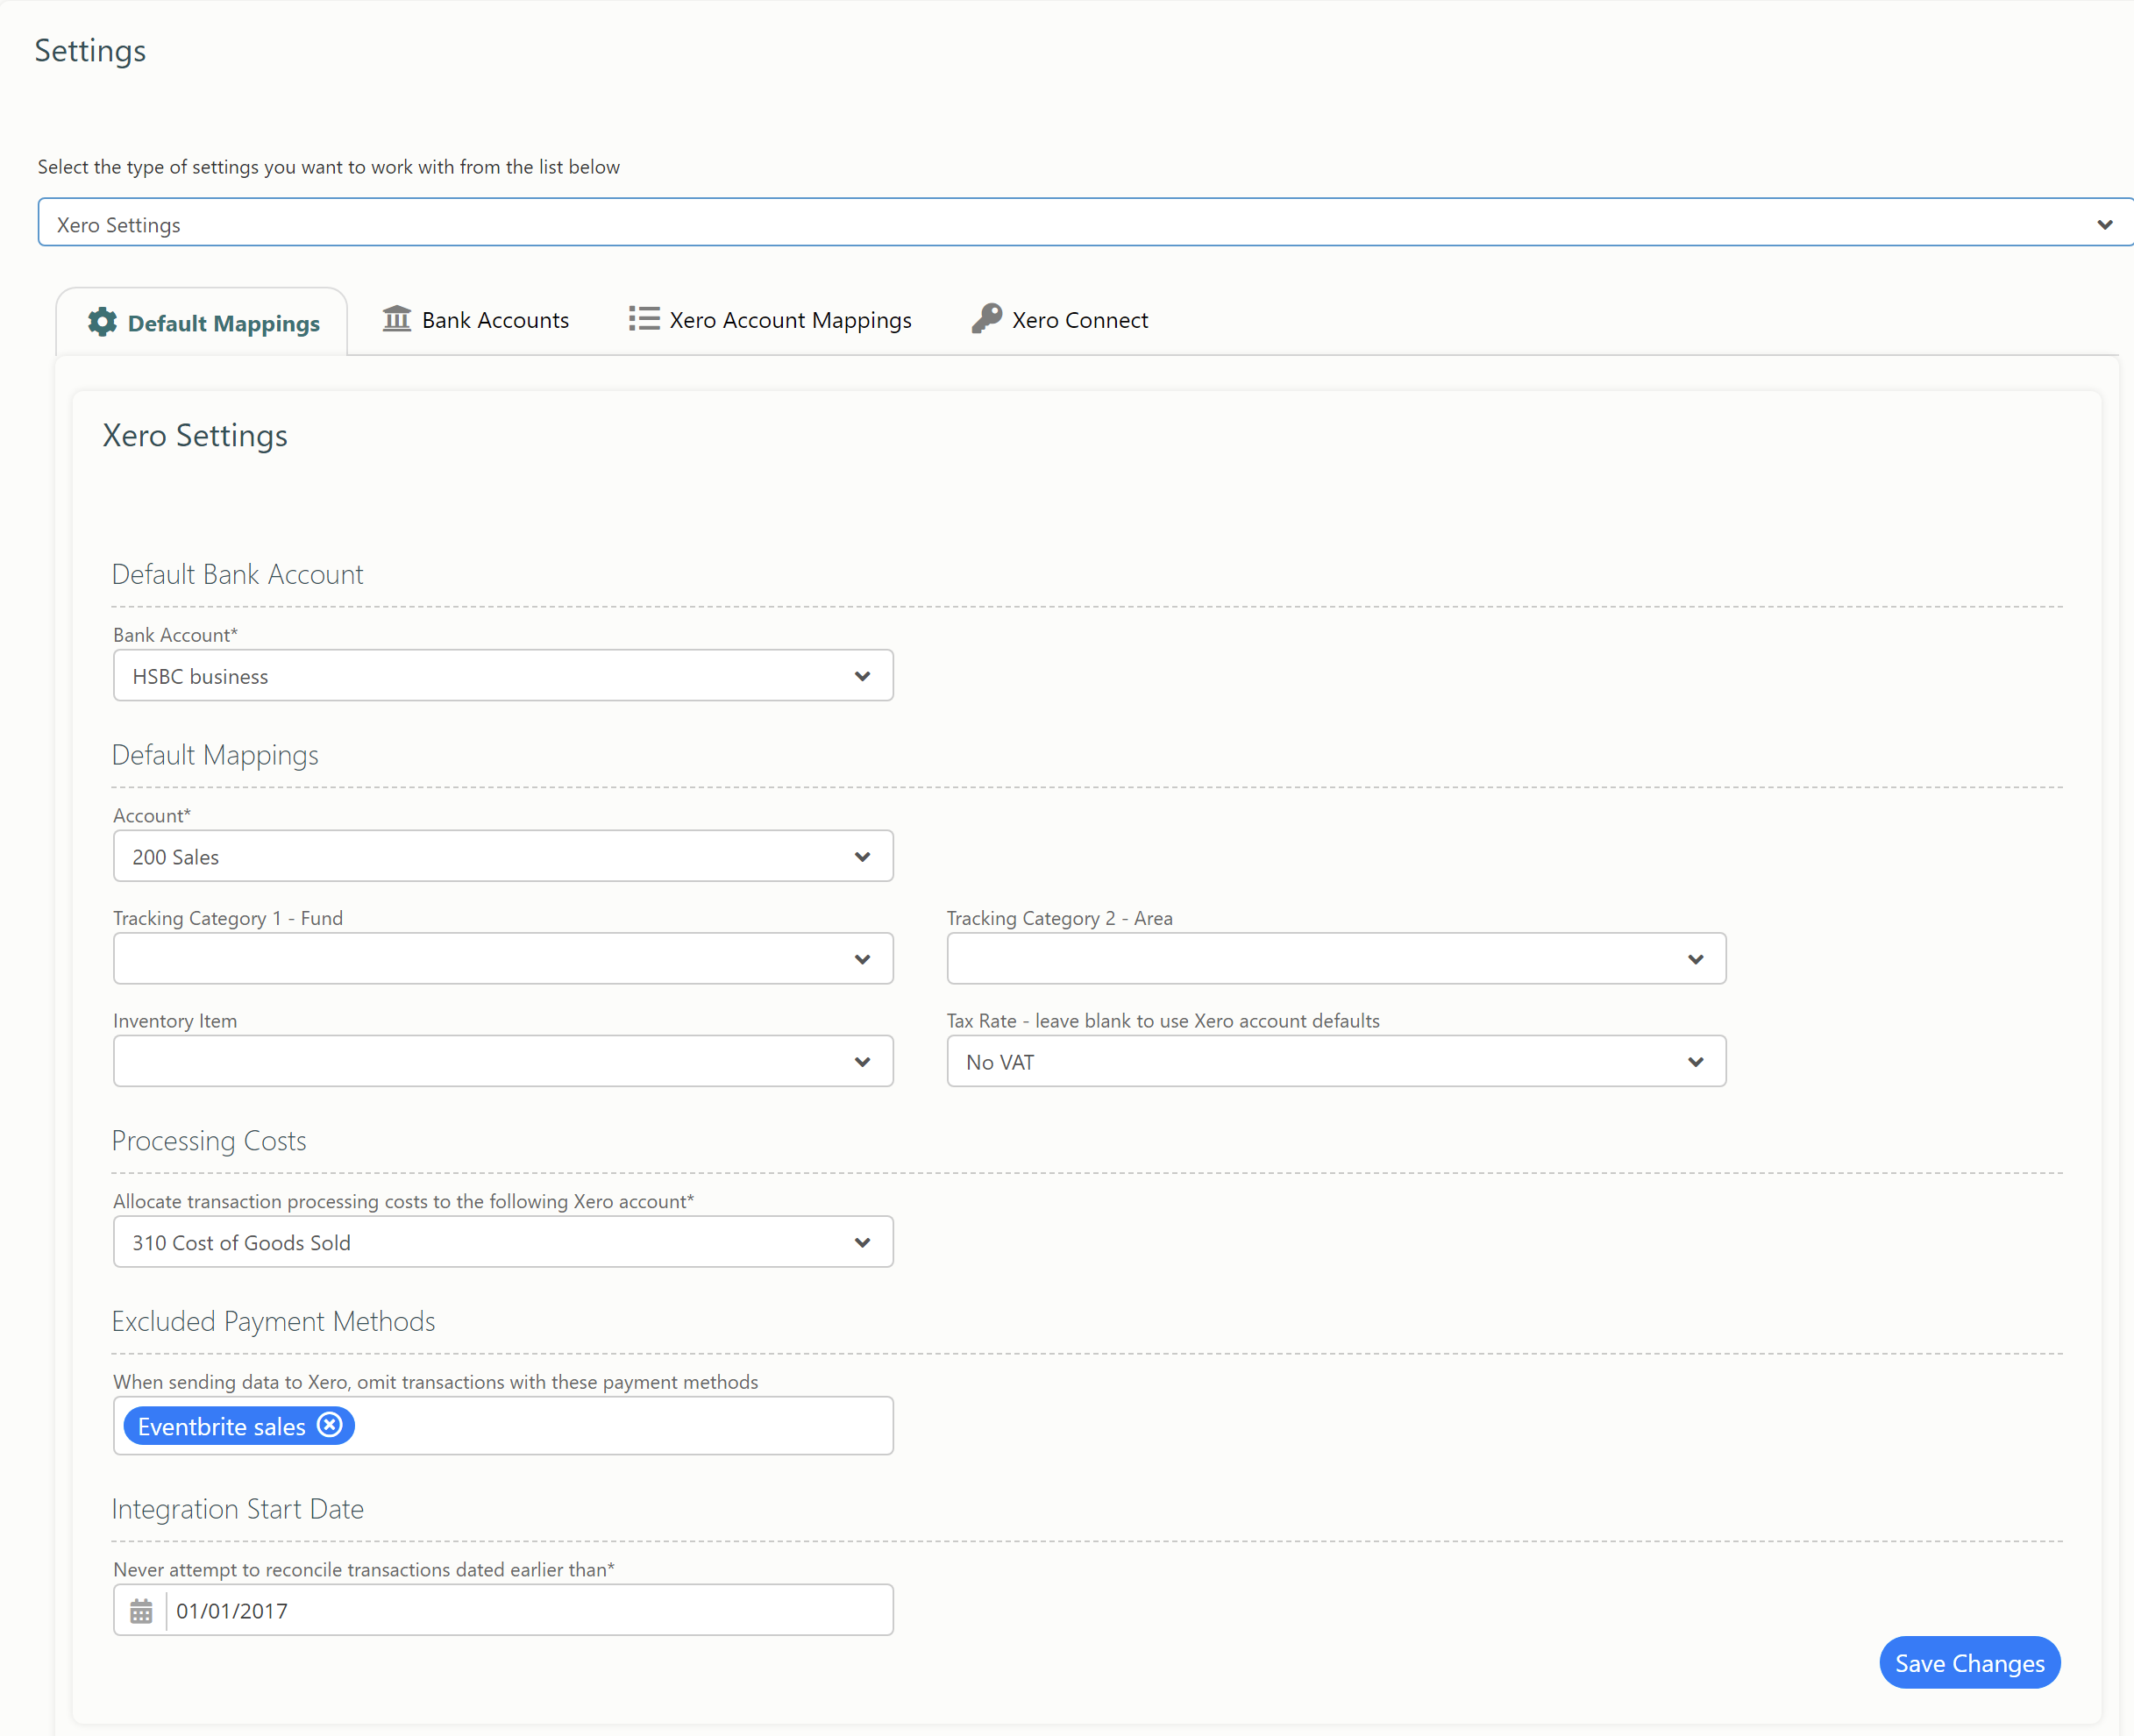Open the 310 Cost of Goods Sold dropdown
Screen dimensions: 2134x1736
(503, 1242)
